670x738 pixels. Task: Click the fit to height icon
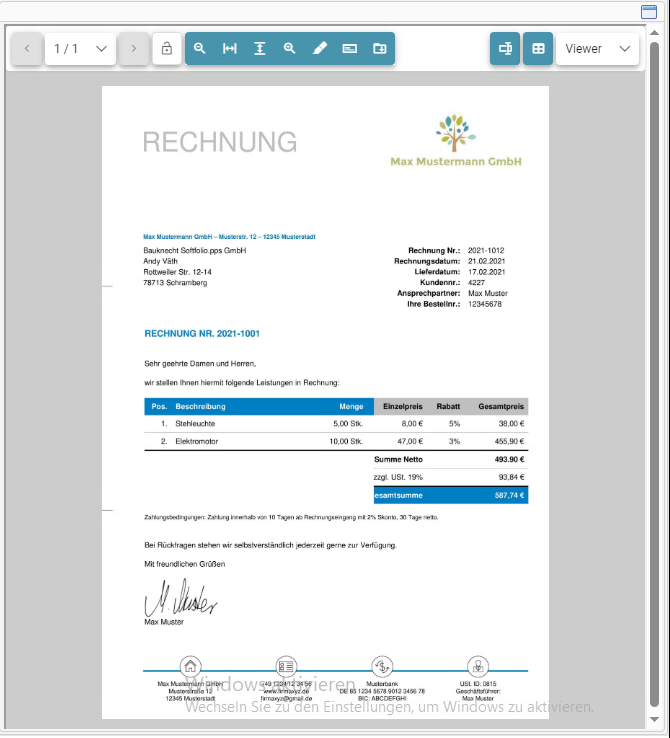[260, 48]
